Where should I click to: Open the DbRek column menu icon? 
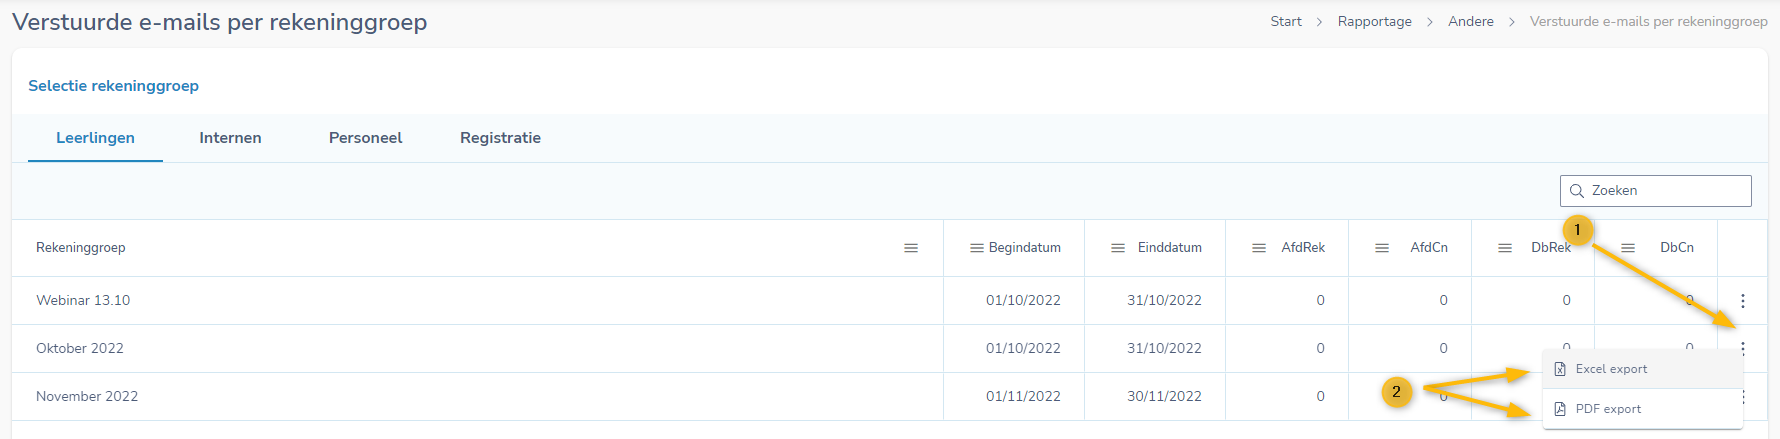click(x=1505, y=248)
